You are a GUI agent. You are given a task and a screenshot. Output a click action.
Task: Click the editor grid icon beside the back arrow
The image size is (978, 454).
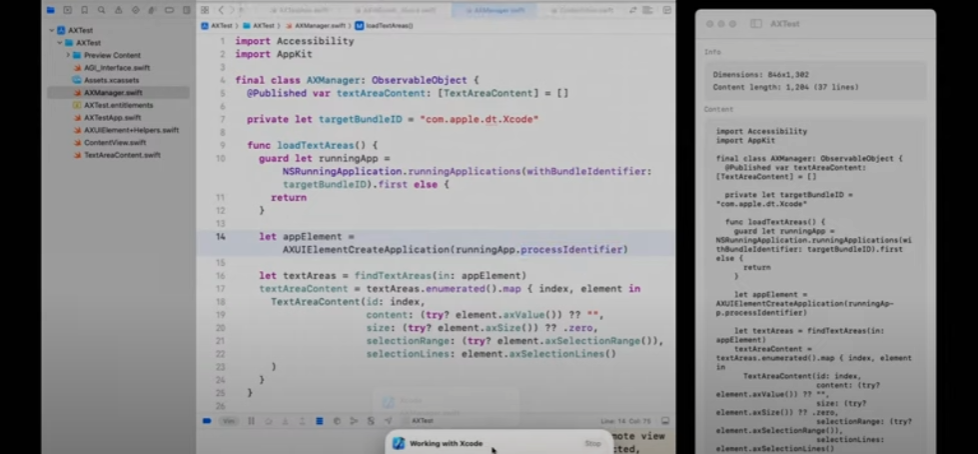click(x=205, y=10)
